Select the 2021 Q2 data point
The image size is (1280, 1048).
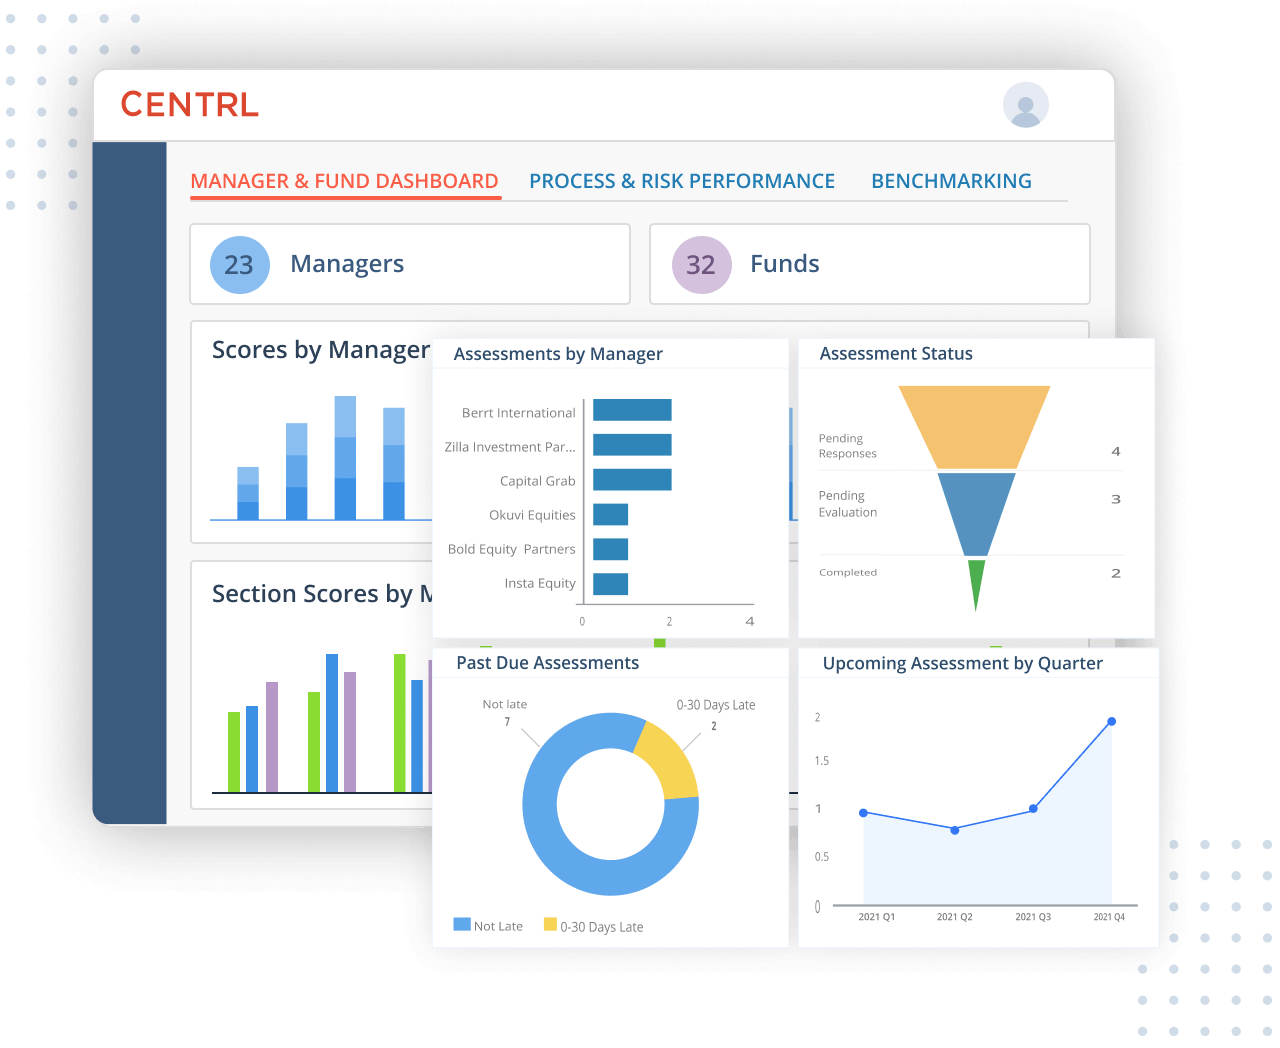pyautogui.click(x=955, y=830)
